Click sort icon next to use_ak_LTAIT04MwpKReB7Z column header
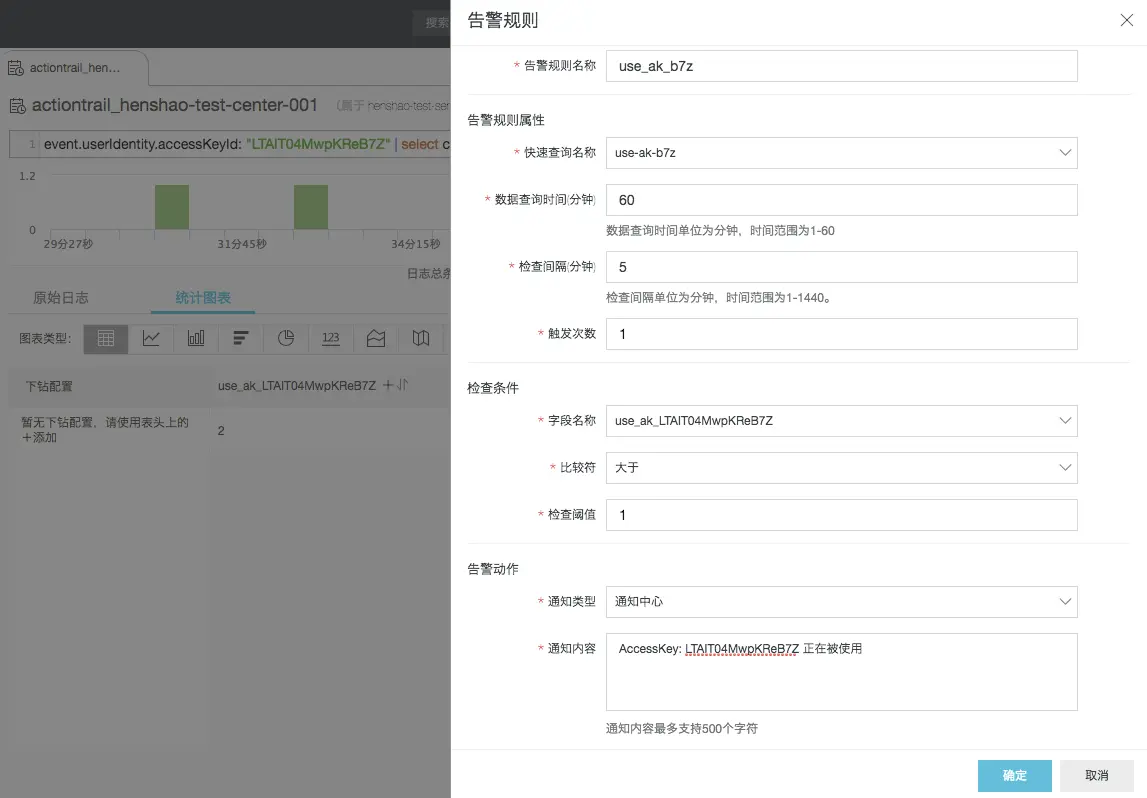Screen dimensions: 1147x798 [402, 385]
